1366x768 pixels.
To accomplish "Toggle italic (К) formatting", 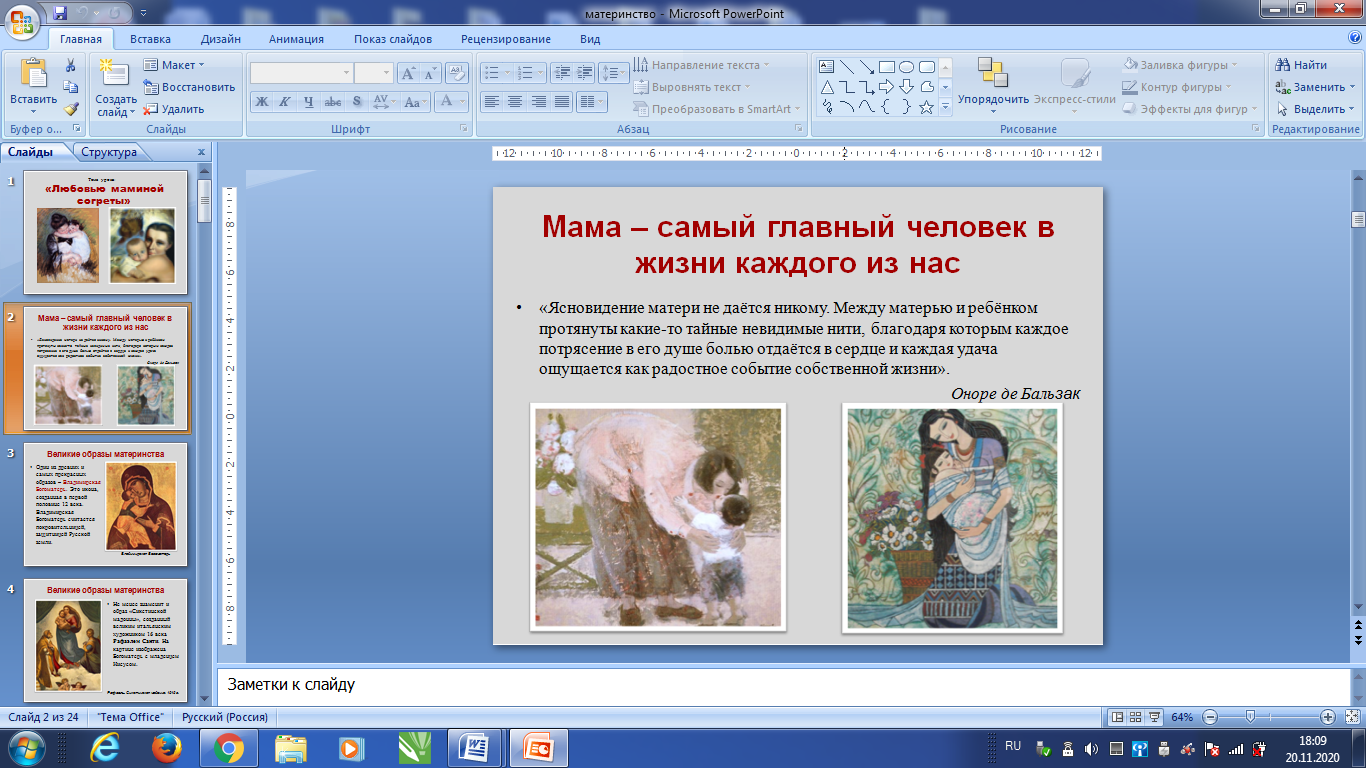I will (x=285, y=102).
